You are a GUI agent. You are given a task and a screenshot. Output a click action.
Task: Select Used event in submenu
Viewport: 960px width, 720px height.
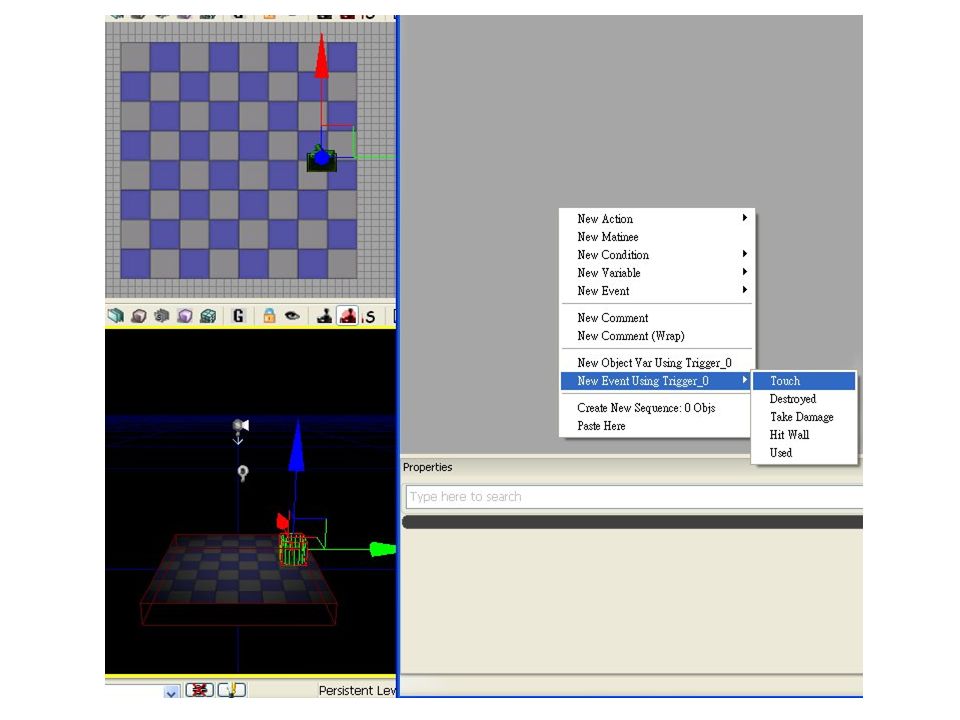pyautogui.click(x=804, y=452)
